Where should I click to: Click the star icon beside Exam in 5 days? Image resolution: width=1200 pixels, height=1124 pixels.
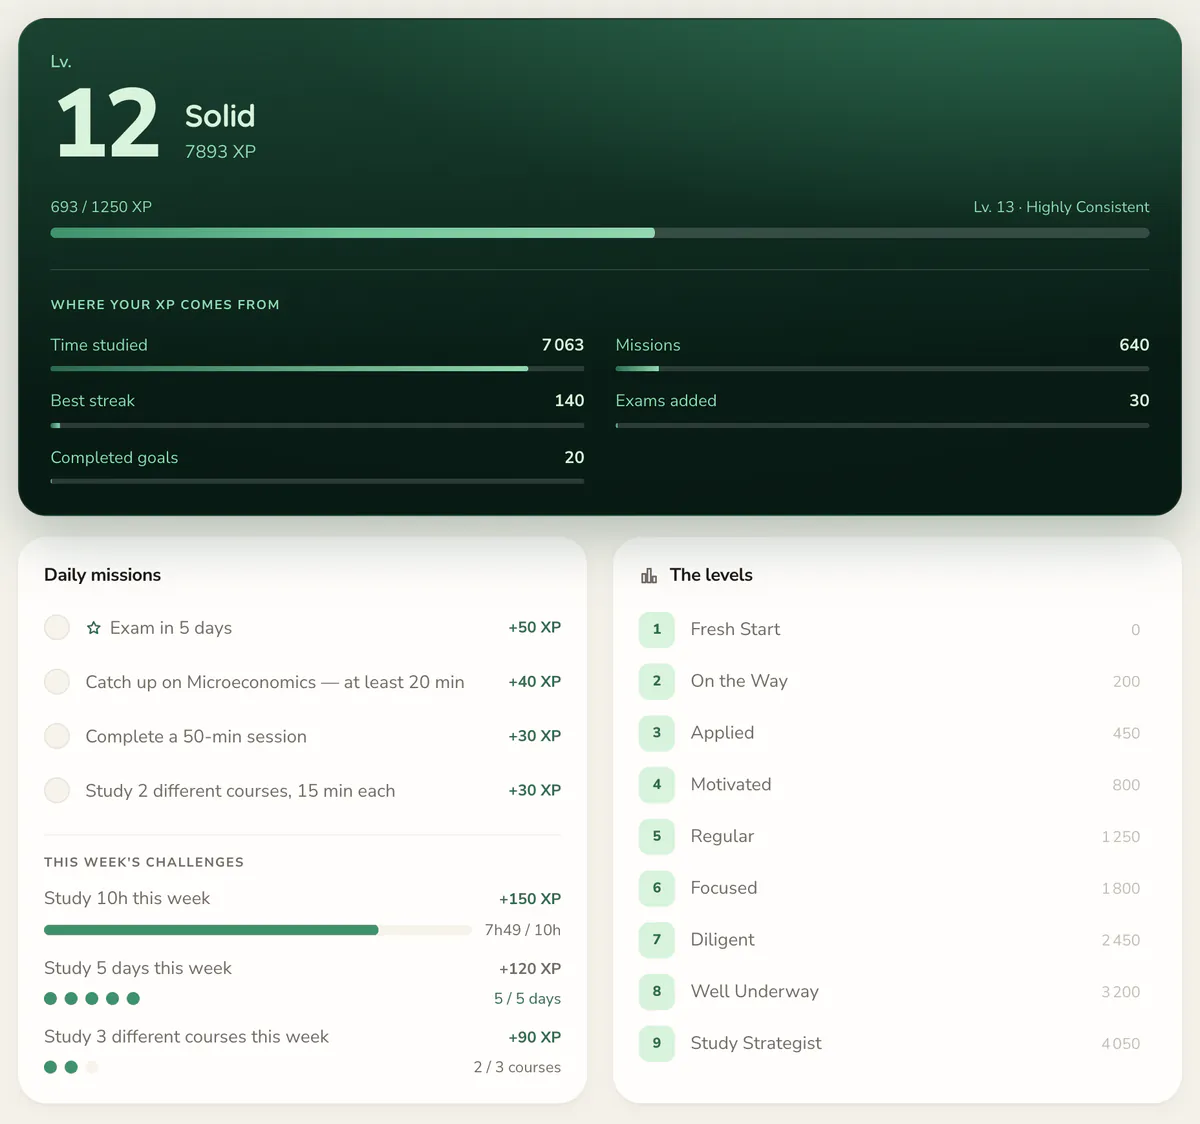pyautogui.click(x=94, y=628)
